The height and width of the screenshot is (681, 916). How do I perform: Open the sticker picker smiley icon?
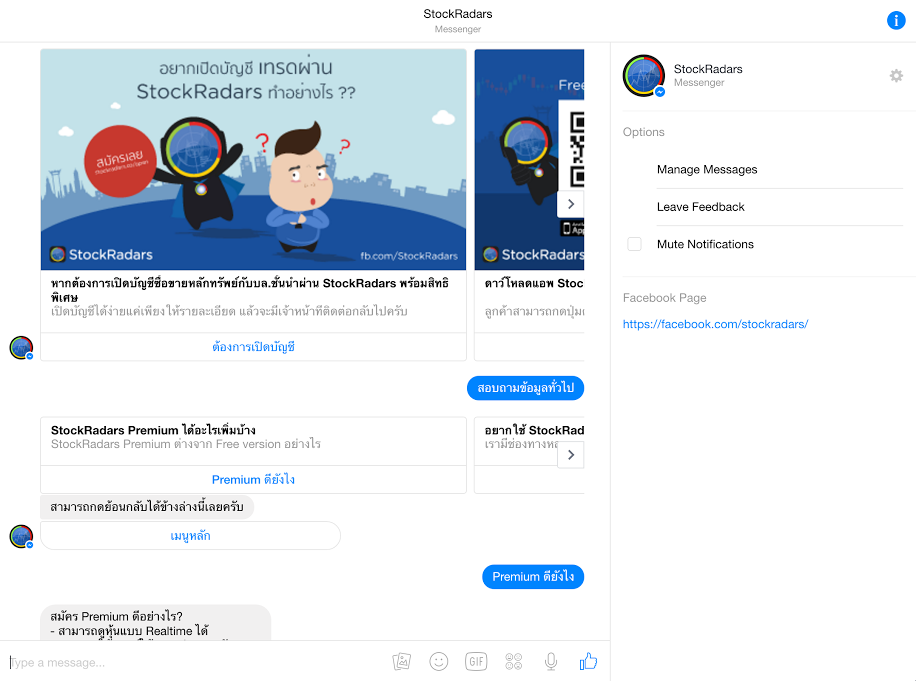(438, 661)
